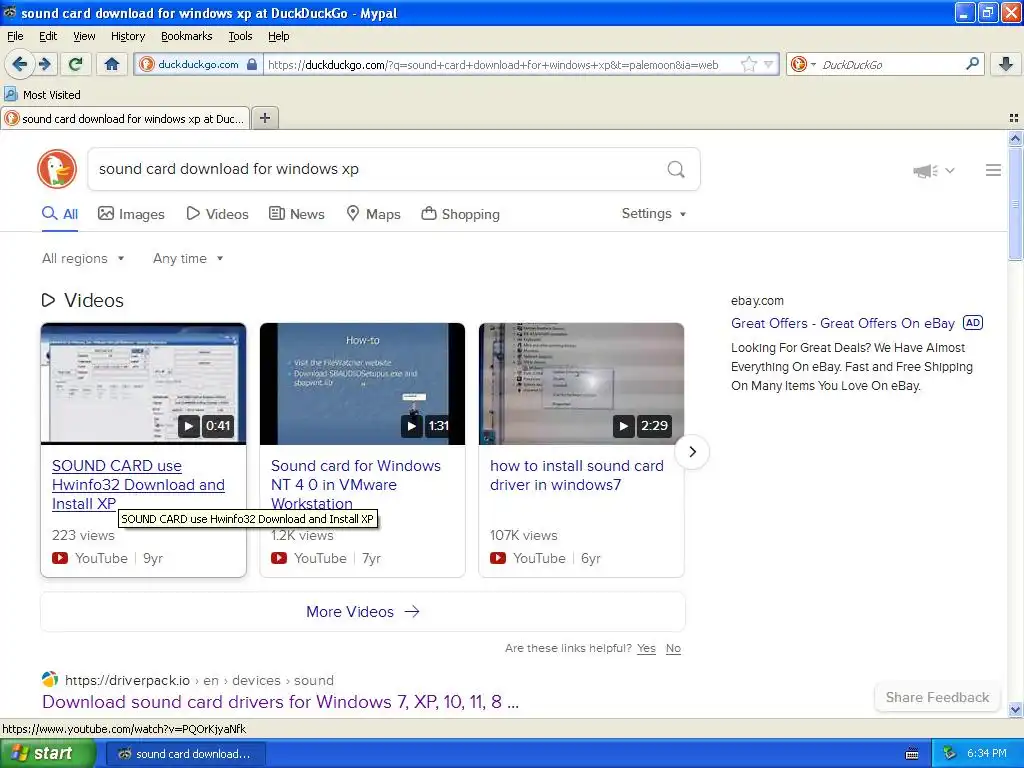The height and width of the screenshot is (768, 1024).
Task: Open the hamburger side menu
Action: tap(993, 170)
